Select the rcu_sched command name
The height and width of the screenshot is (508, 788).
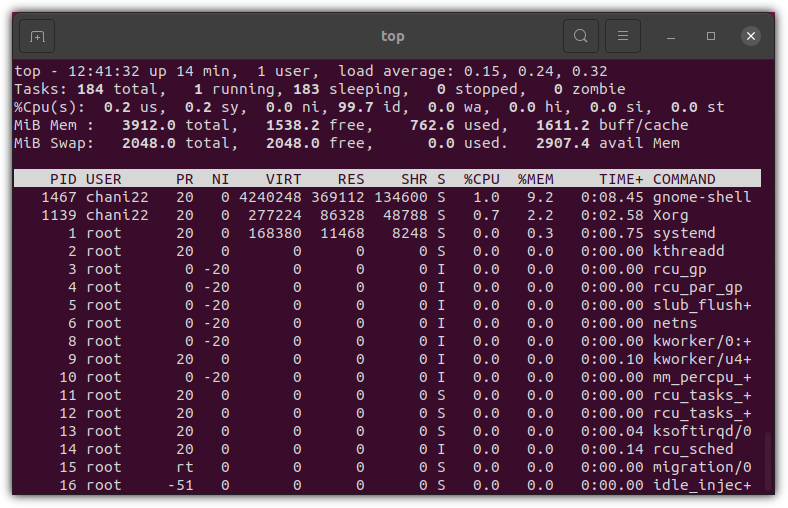(x=693, y=449)
